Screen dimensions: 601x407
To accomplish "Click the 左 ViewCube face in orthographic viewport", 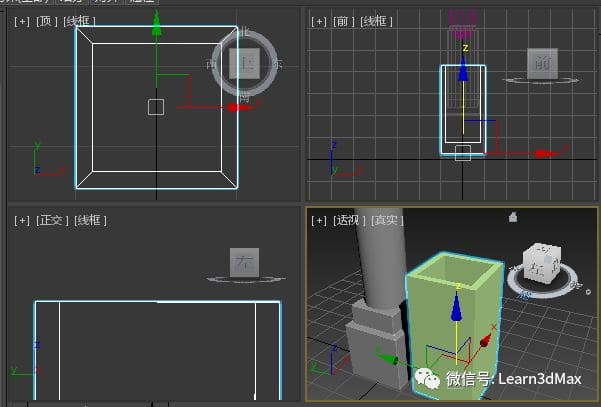I will coord(245,262).
